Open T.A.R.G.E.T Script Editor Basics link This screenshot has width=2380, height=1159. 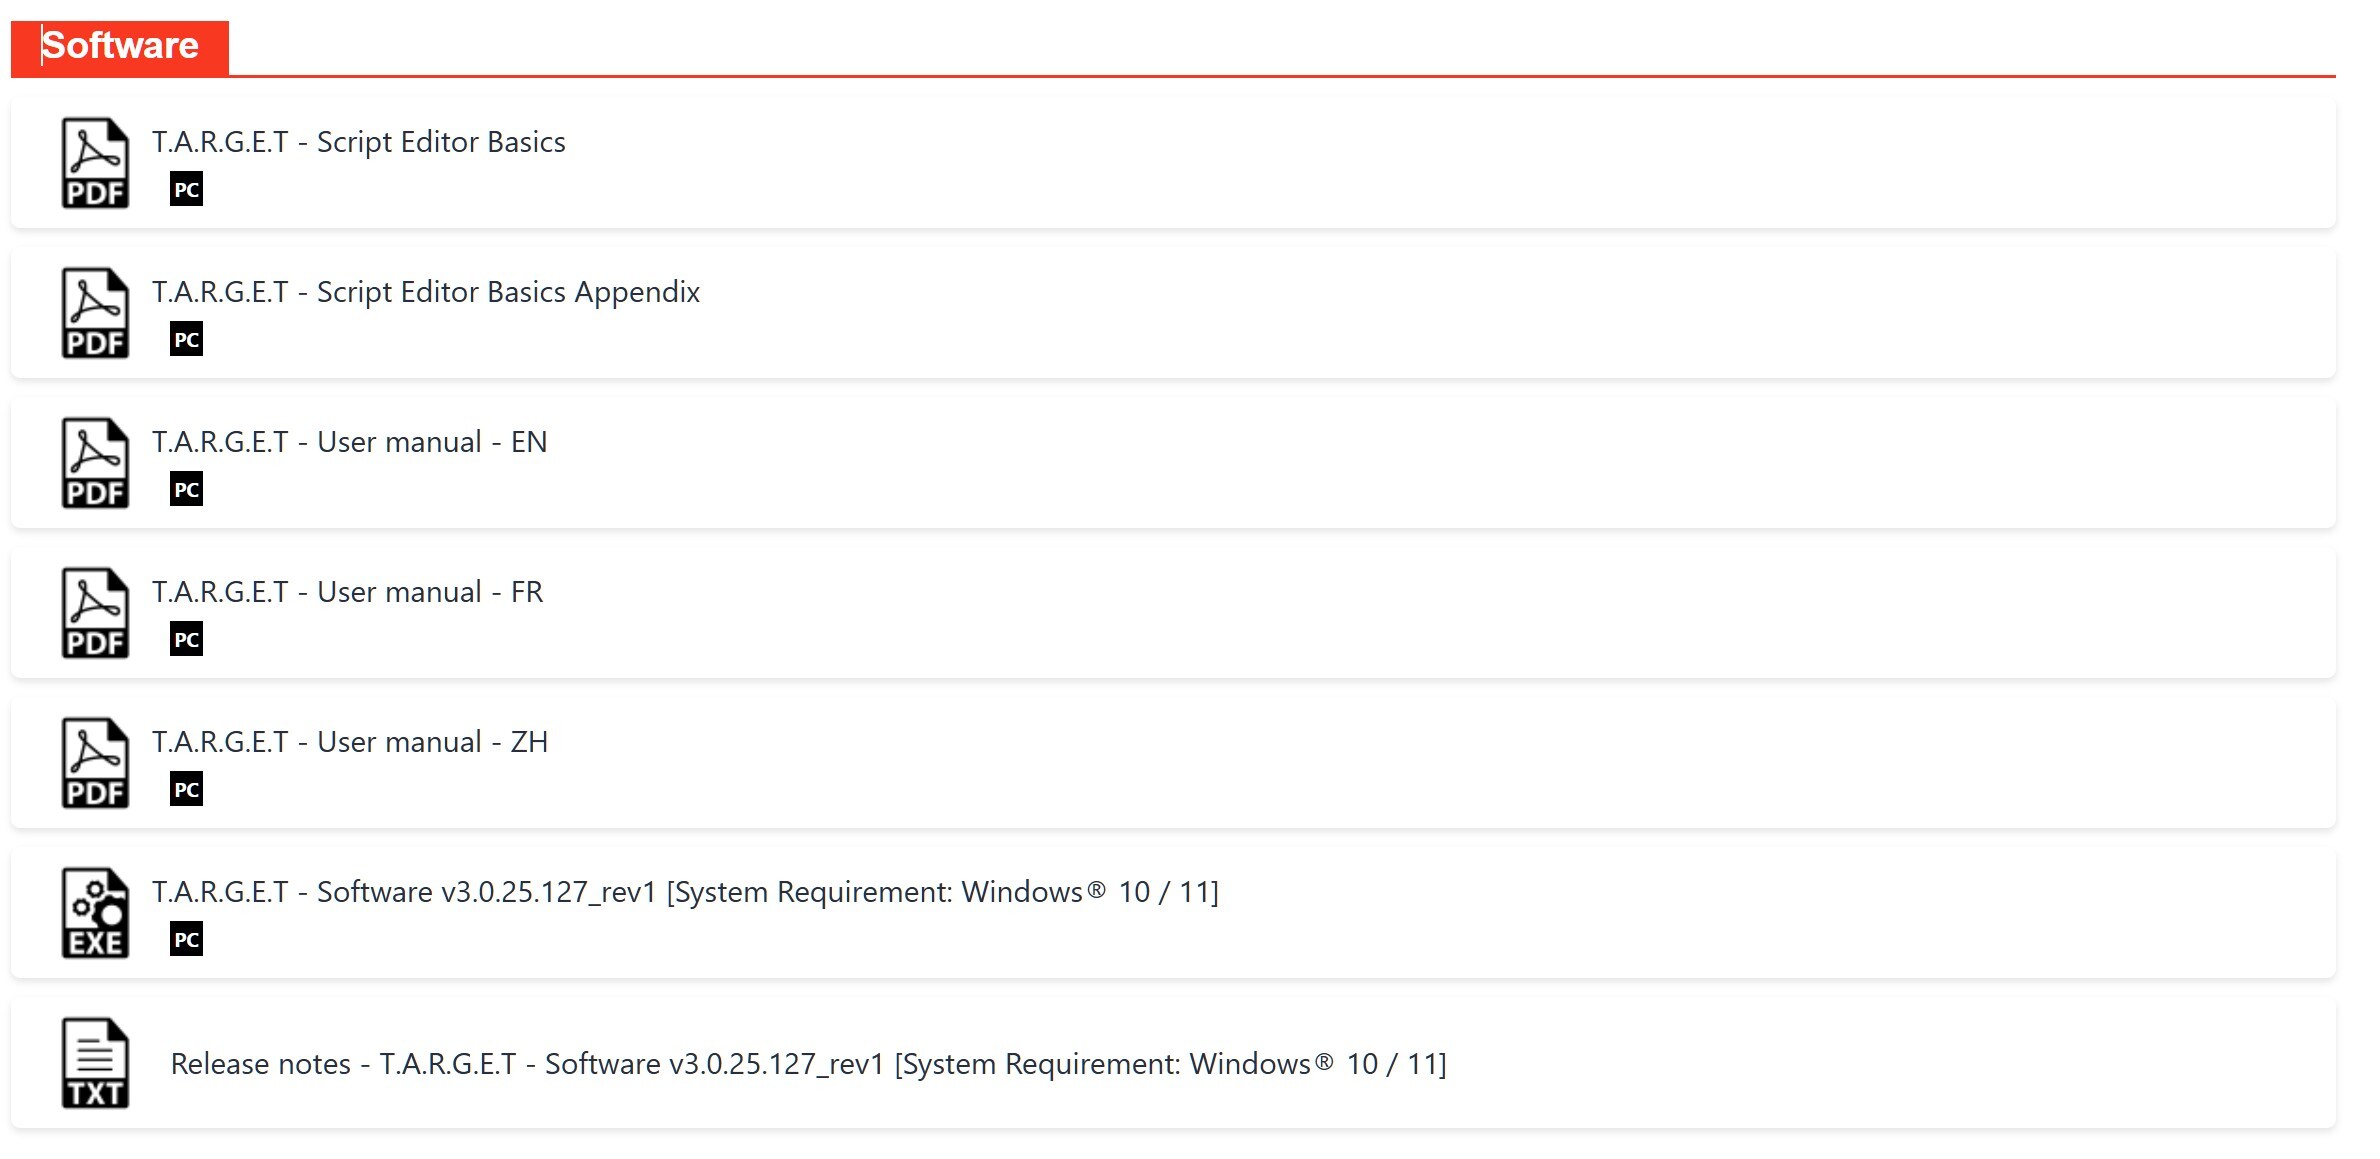(x=358, y=142)
